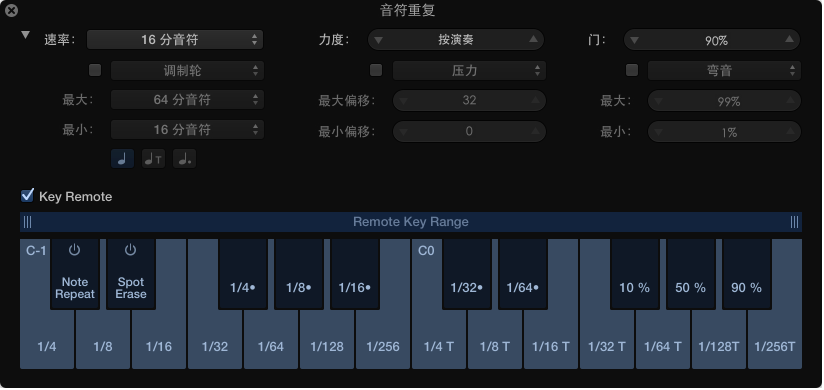Image resolution: width=824 pixels, height=390 pixels.
Task: Grab the right Remote Key Range handle
Action: tap(795, 222)
